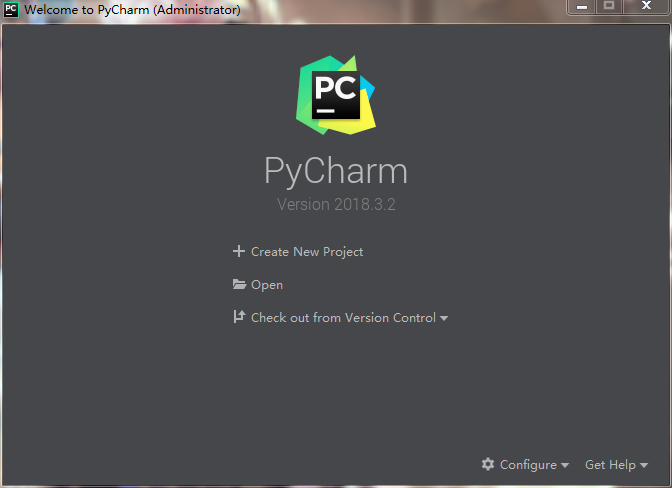Select the Create New Project link
672x488 pixels.
point(307,251)
